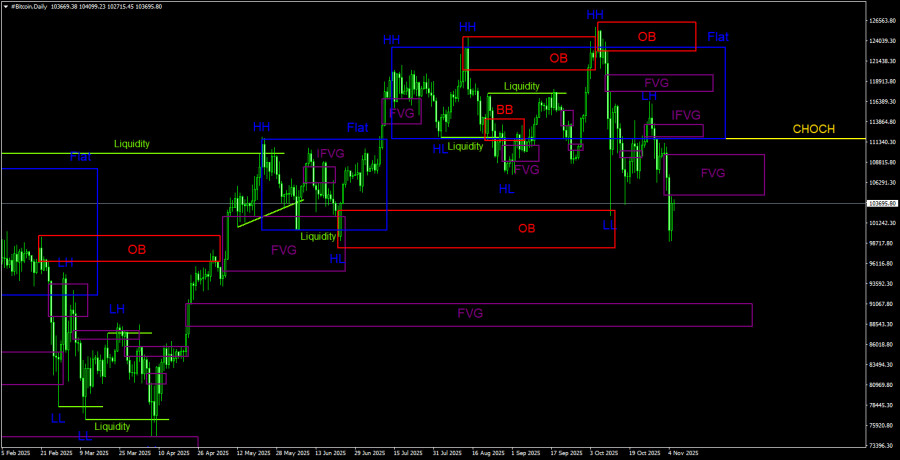The width and height of the screenshot is (900, 460).
Task: Click the current price tag 103695.80
Action: (x=881, y=203)
